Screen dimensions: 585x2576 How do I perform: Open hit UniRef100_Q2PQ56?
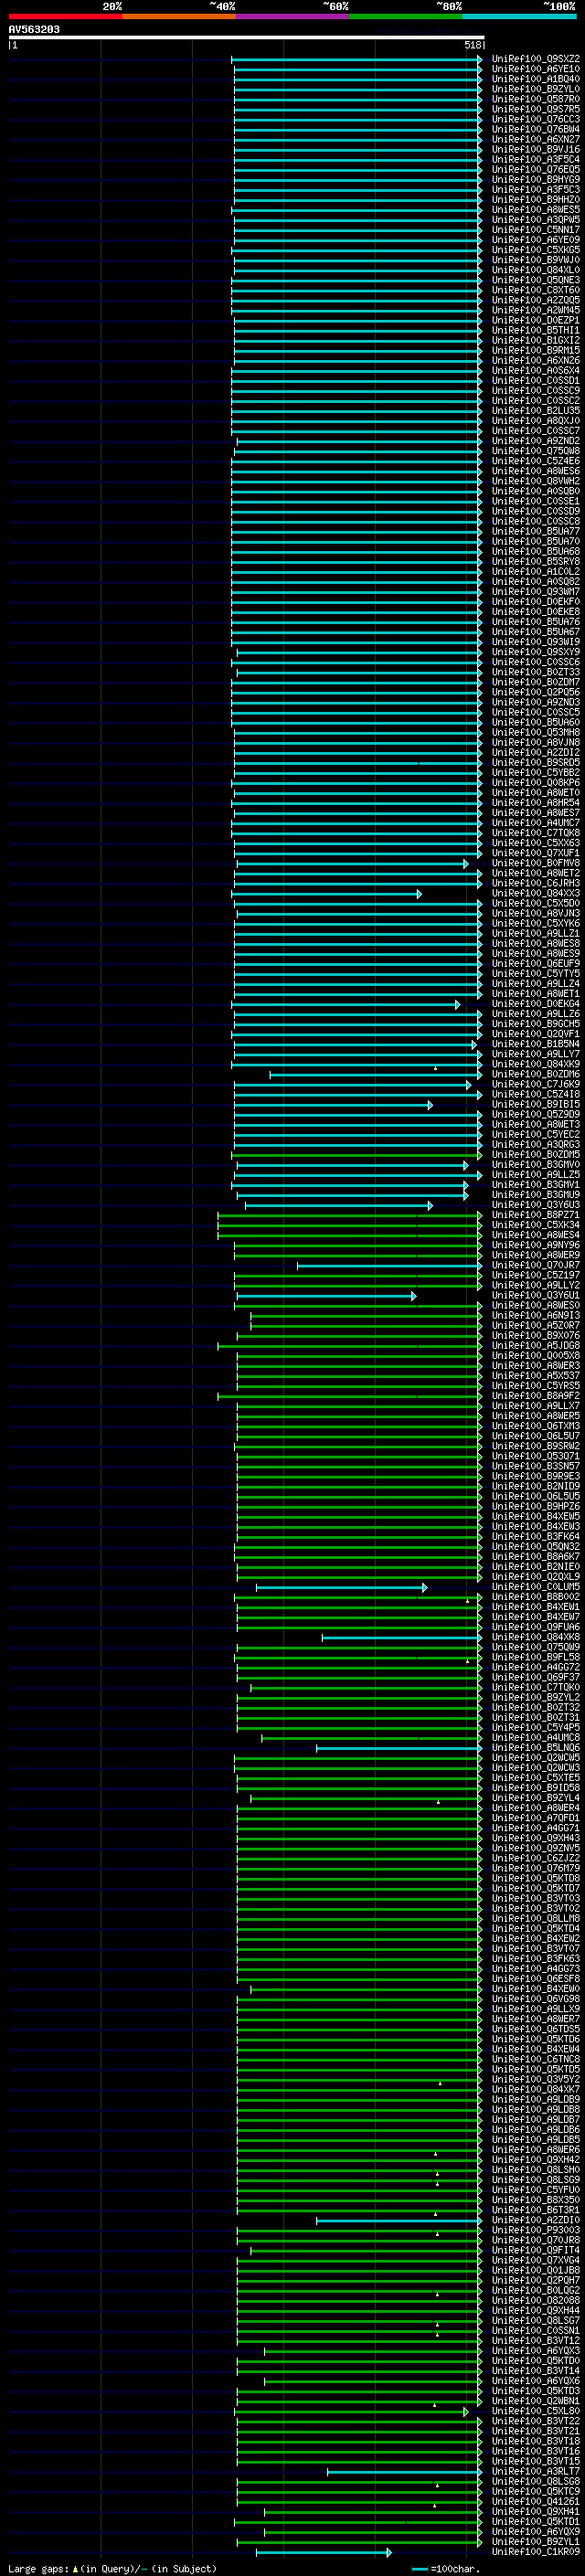pos(536,692)
